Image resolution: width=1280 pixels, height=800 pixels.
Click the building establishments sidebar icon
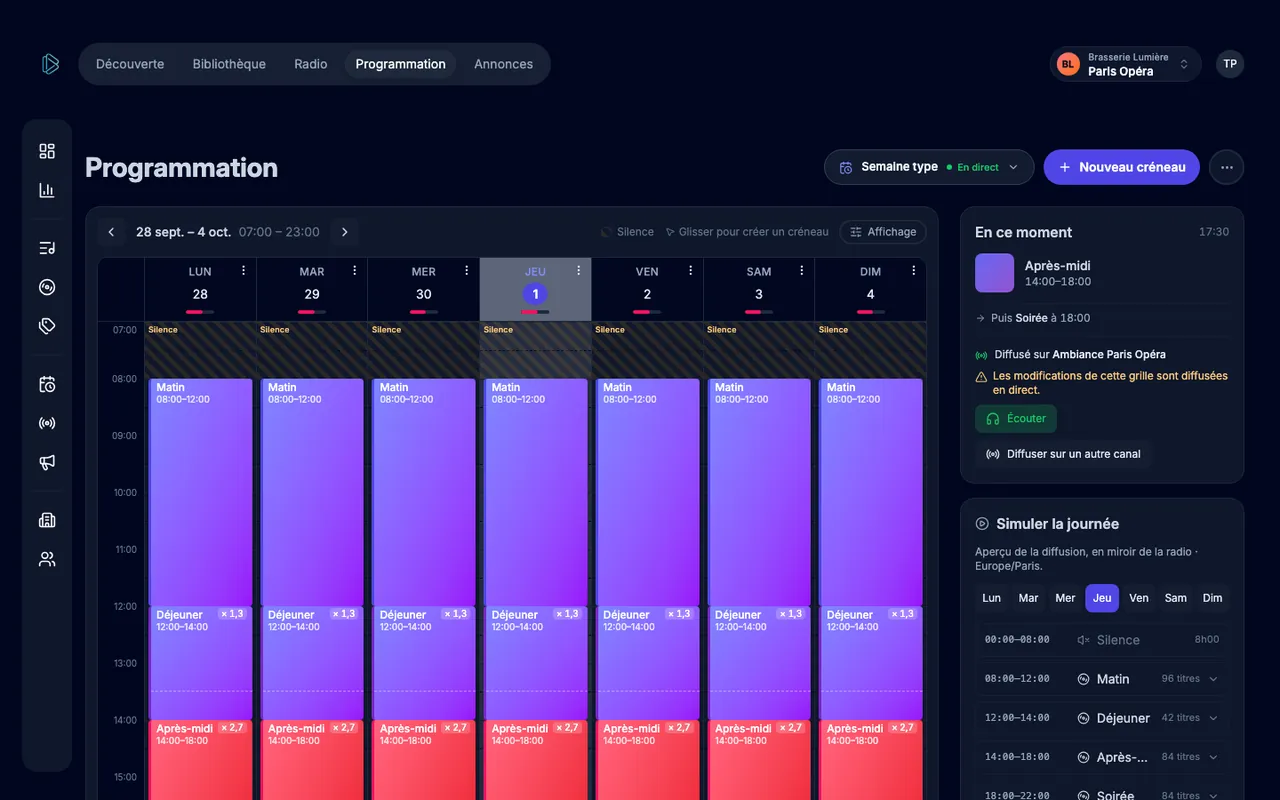coord(47,520)
